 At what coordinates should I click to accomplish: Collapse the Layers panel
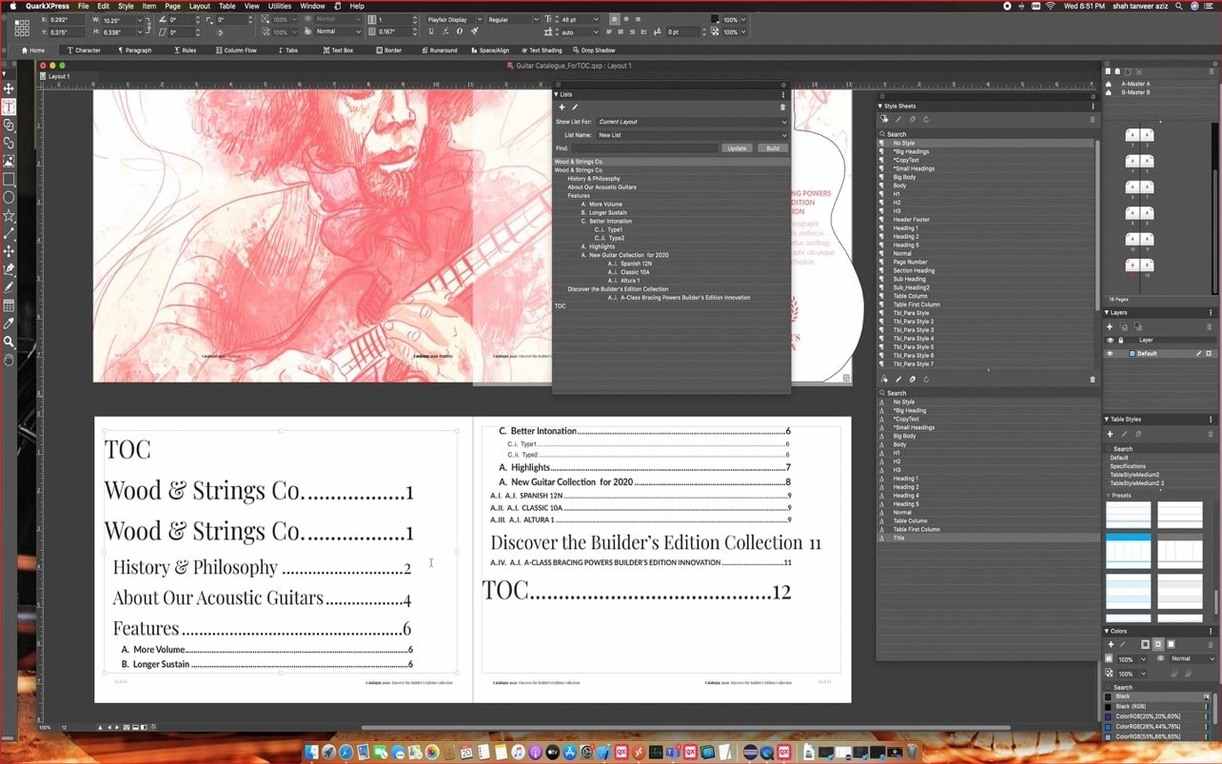1107,313
